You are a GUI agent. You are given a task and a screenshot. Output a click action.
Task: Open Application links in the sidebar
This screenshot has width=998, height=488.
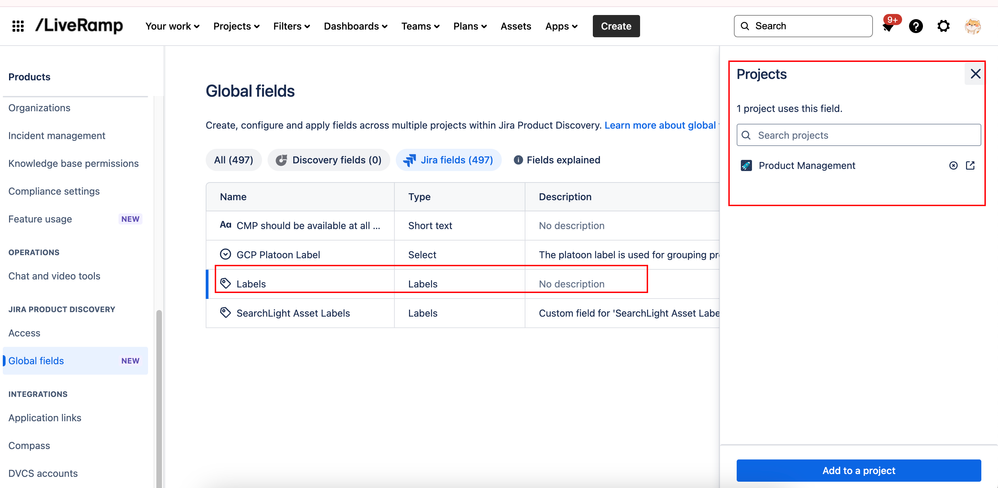pyautogui.click(x=45, y=418)
